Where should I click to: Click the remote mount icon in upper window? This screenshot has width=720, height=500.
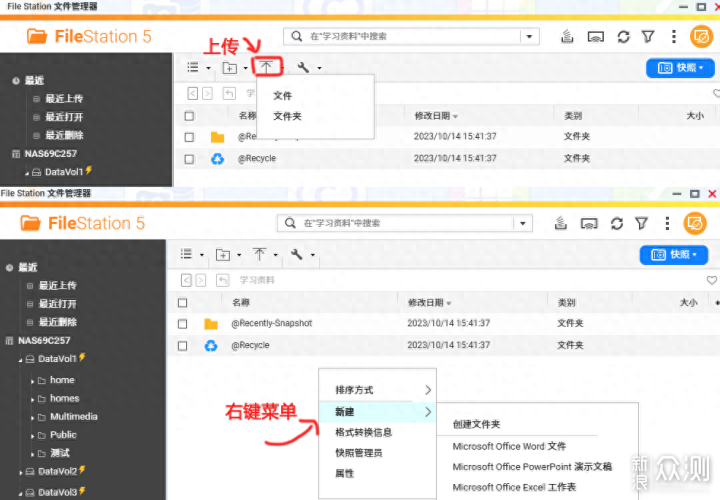[596, 37]
